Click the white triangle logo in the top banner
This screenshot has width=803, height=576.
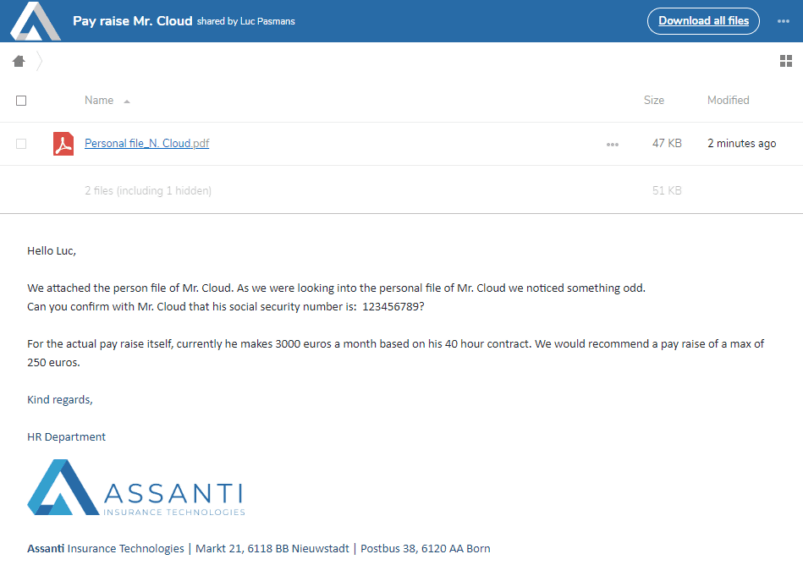[34, 20]
